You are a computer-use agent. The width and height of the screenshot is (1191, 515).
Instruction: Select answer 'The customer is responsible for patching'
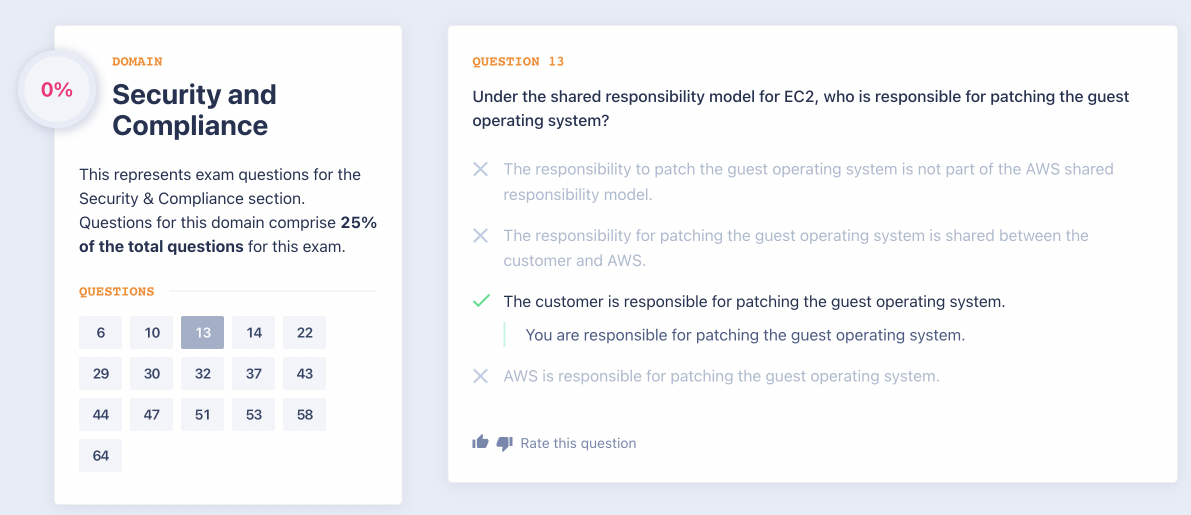tap(754, 301)
